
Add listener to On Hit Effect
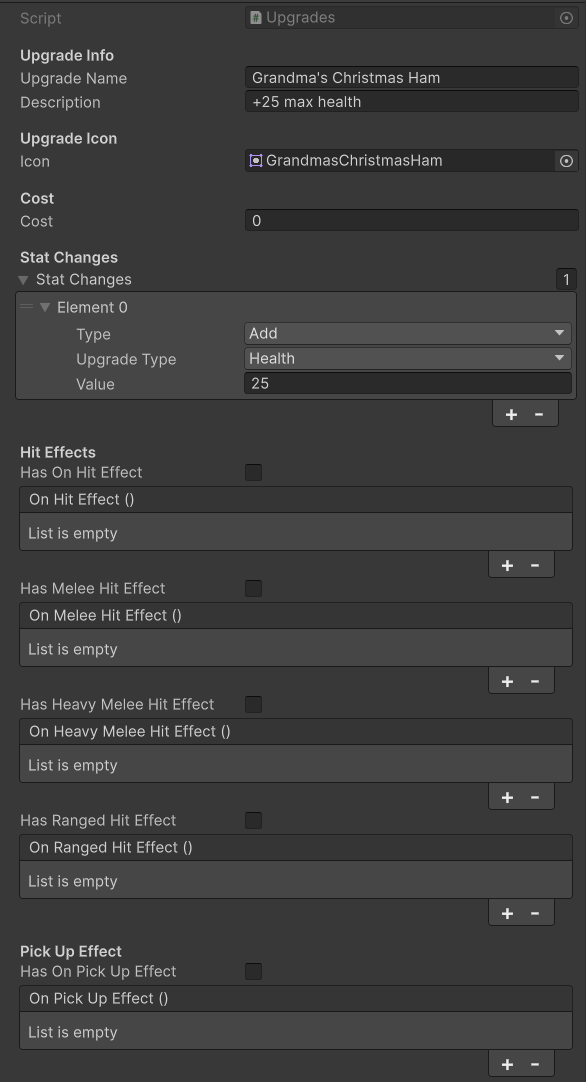[x=507, y=565]
